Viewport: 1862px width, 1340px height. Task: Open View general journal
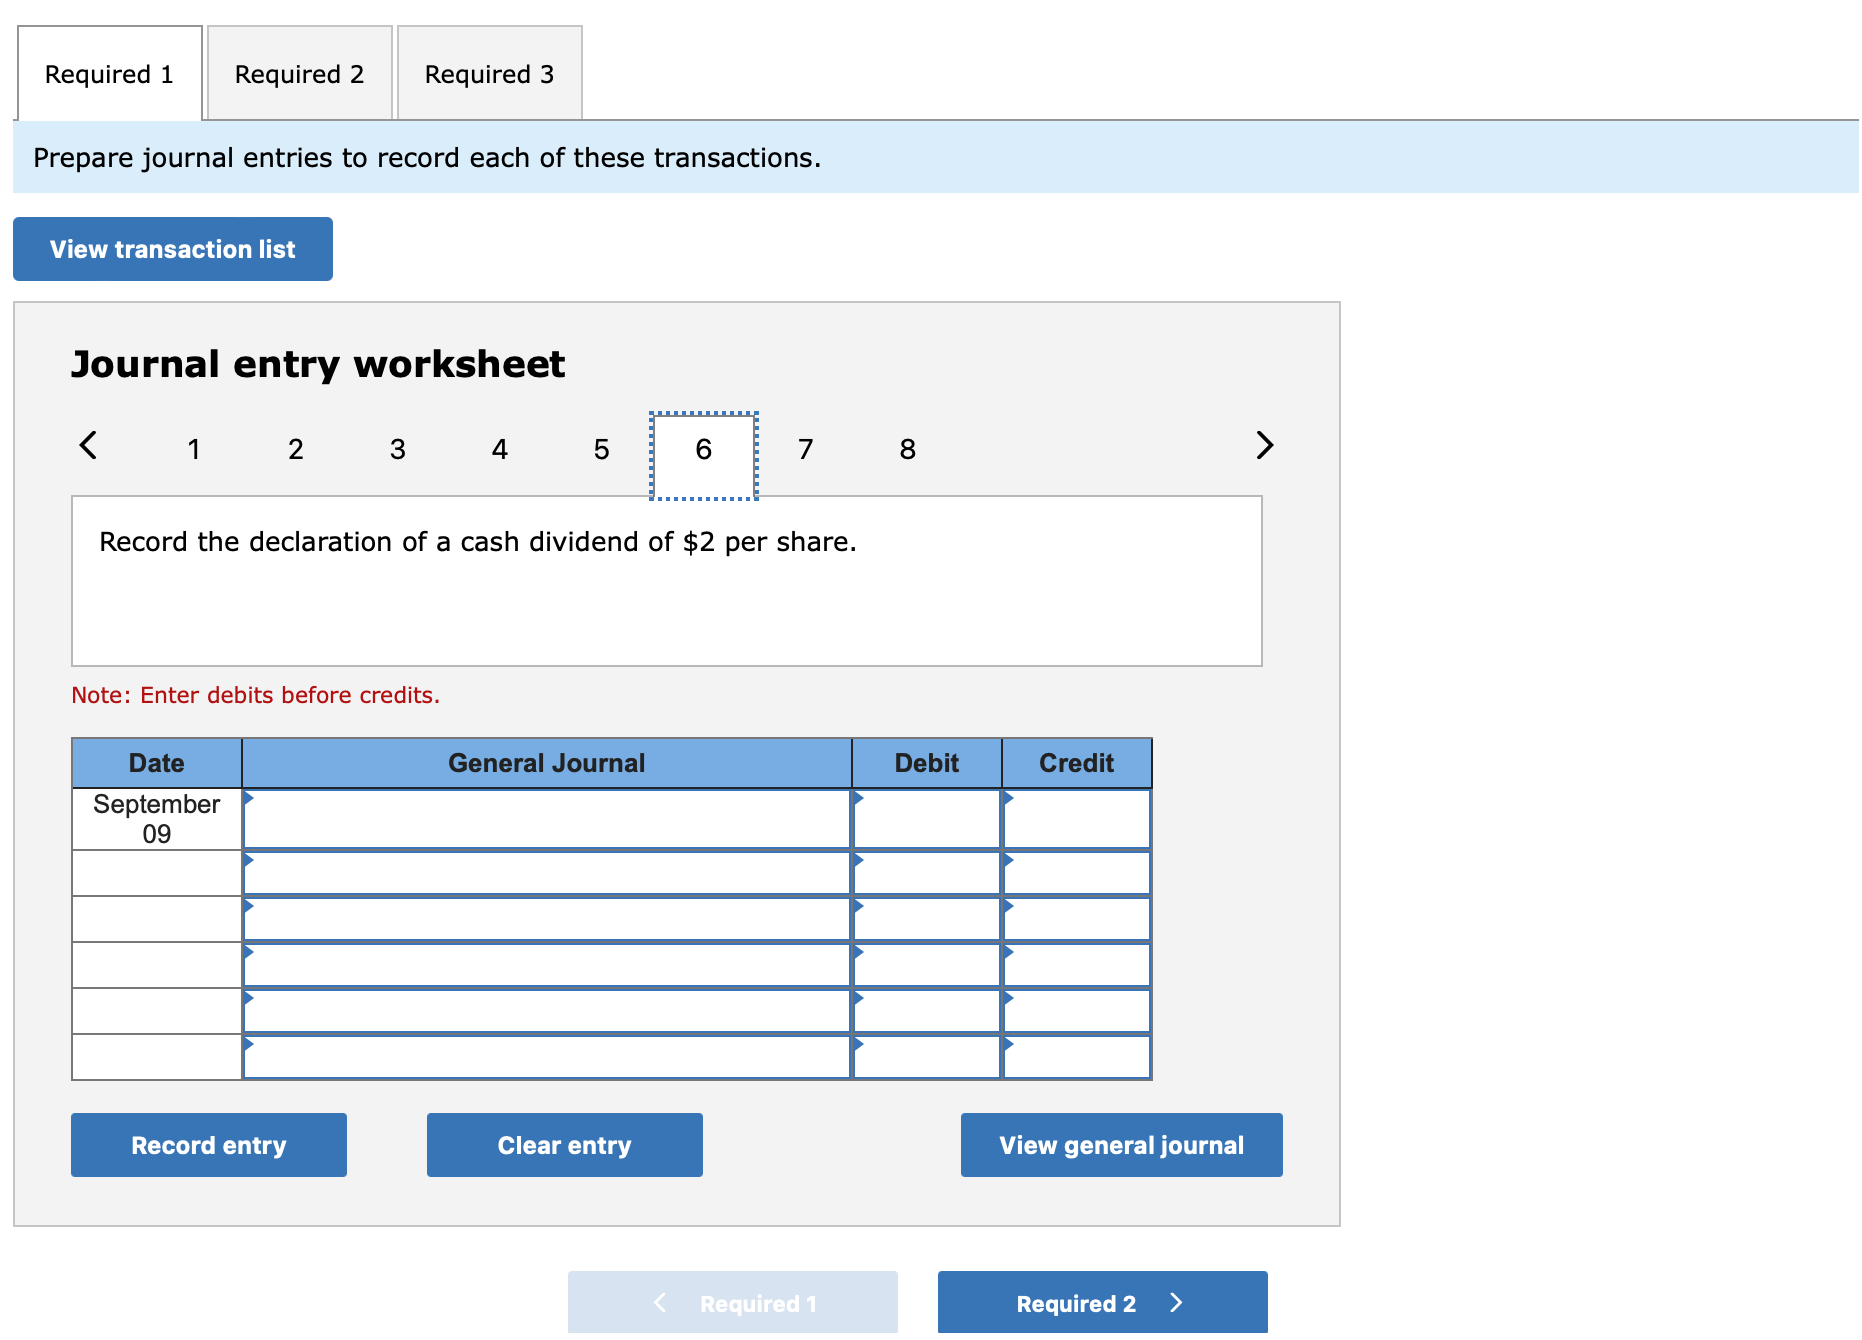[1122, 1145]
